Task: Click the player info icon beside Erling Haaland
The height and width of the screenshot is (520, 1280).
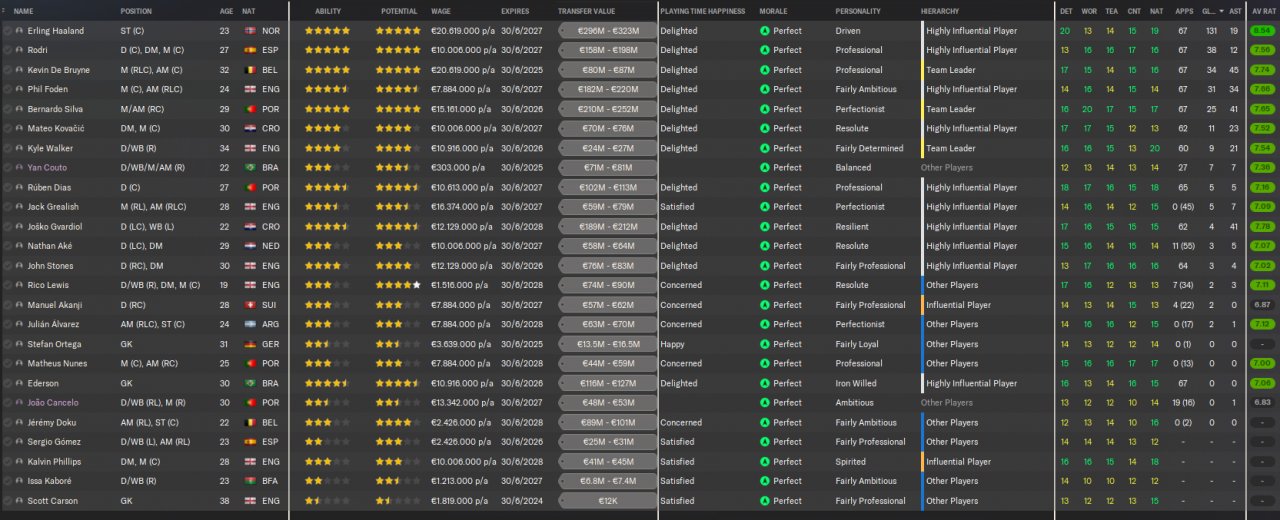Action: point(19,31)
